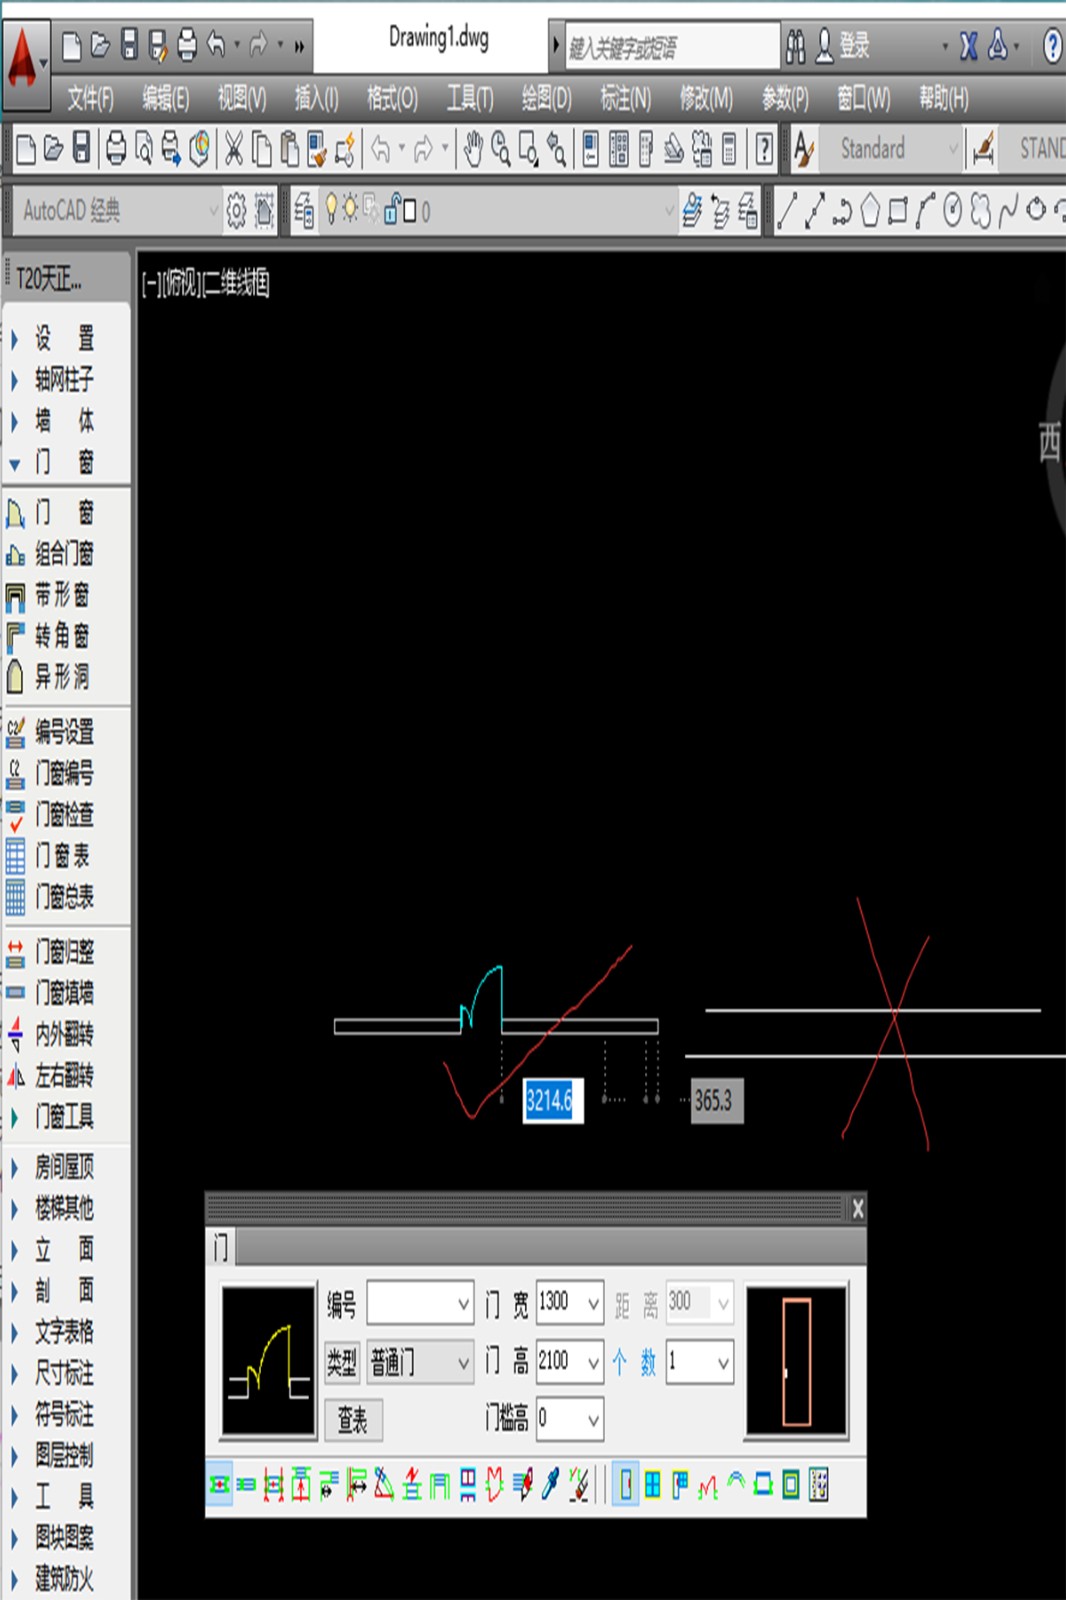Toggle layer 0 freeze sun icon
The image size is (1066, 1600).
350,210
